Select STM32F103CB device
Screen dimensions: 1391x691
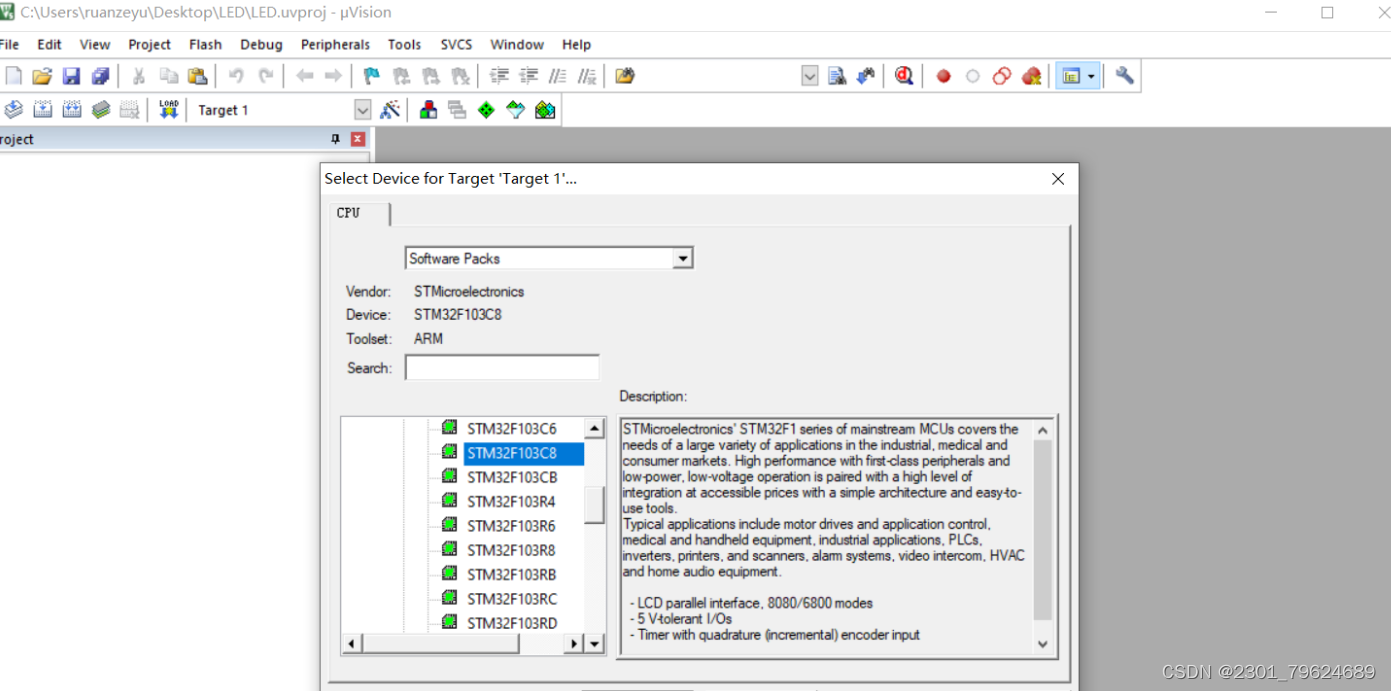point(512,477)
